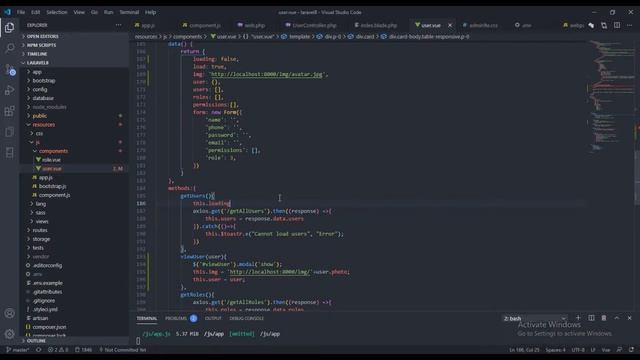Collapse the LARAVEL8 project section
640x360 pixels.
[38, 63]
